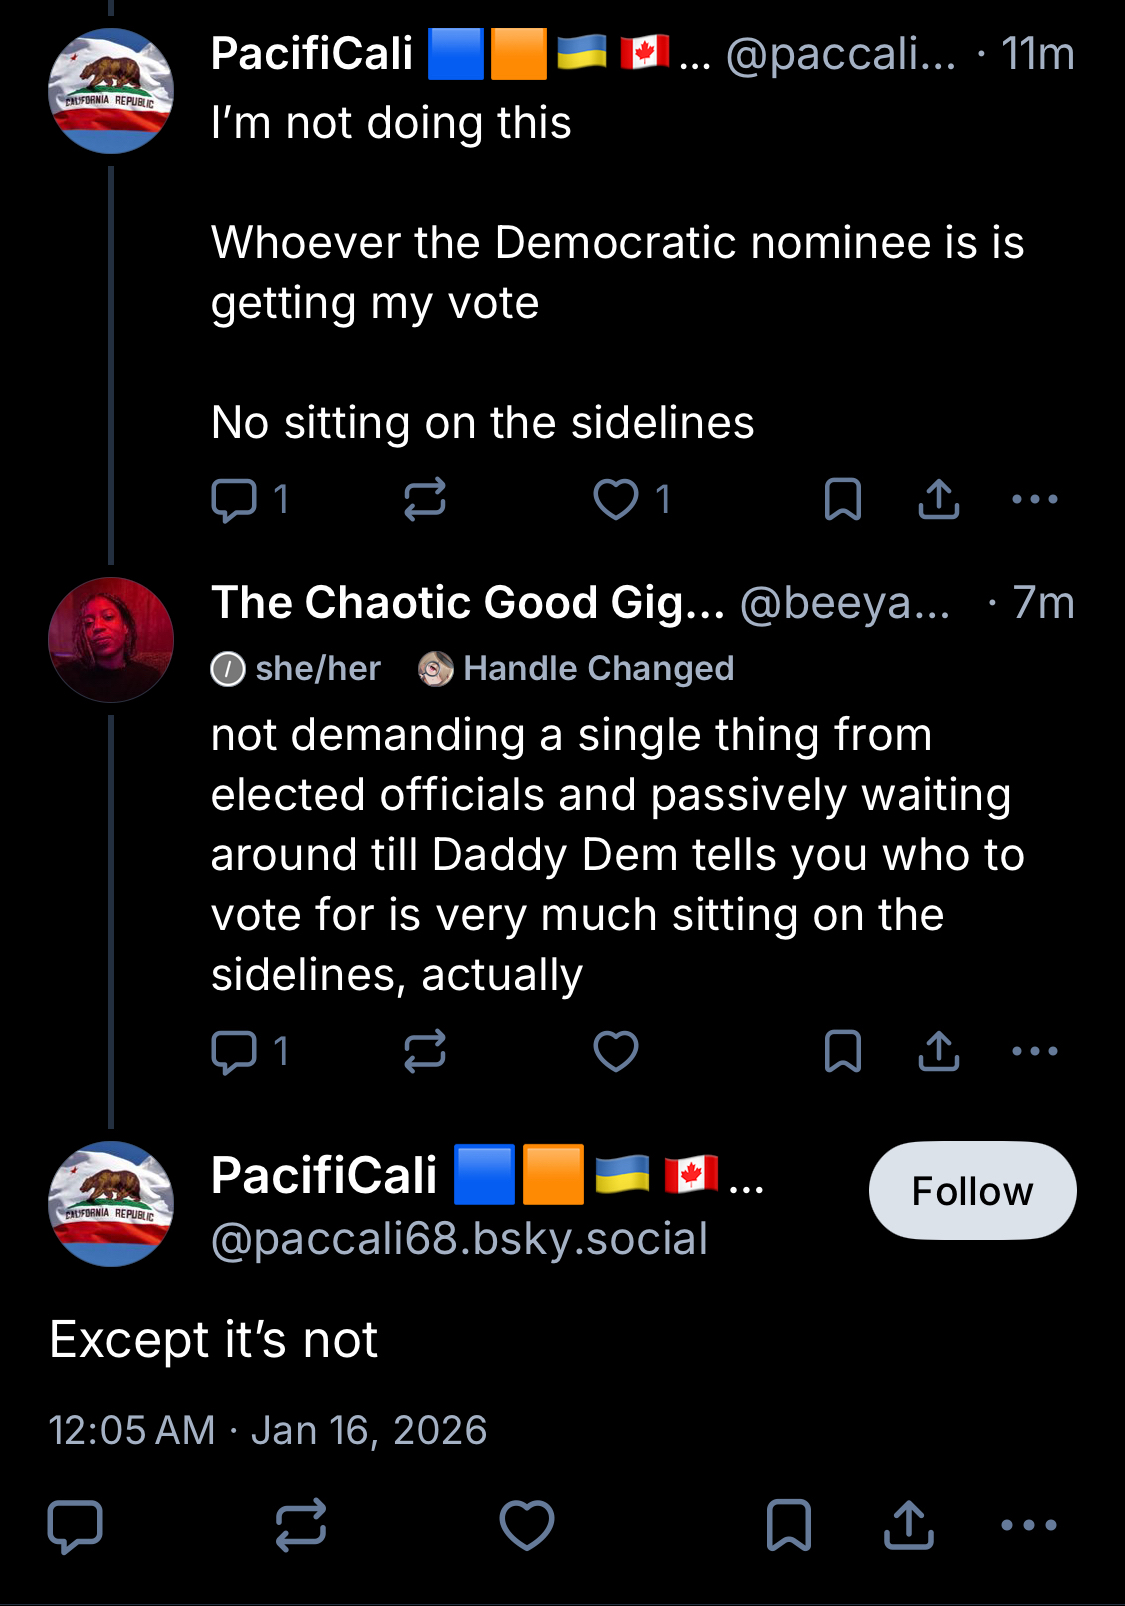Open more options on 'Except it's not' post
Image resolution: width=1125 pixels, height=1606 pixels.
tap(1029, 1526)
